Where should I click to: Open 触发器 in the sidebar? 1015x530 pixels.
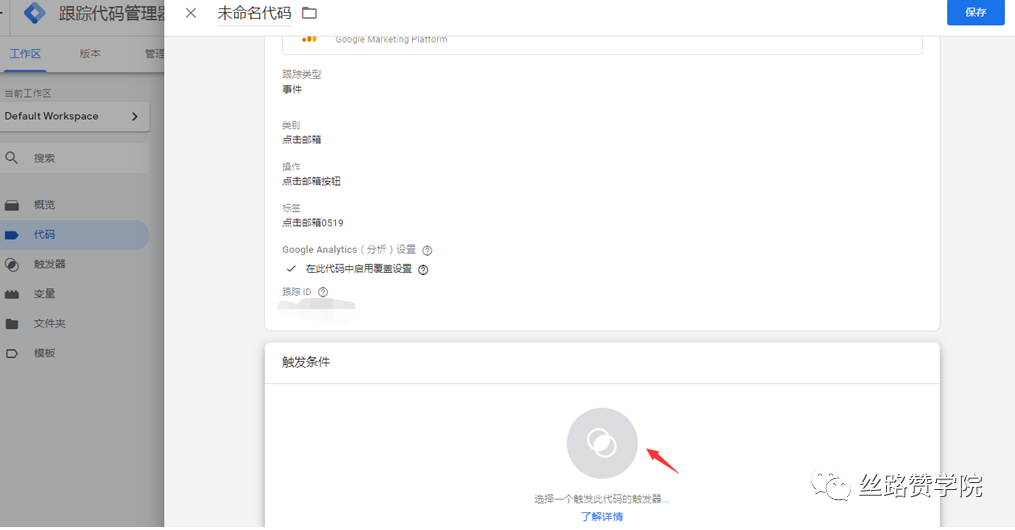pyautogui.click(x=49, y=265)
